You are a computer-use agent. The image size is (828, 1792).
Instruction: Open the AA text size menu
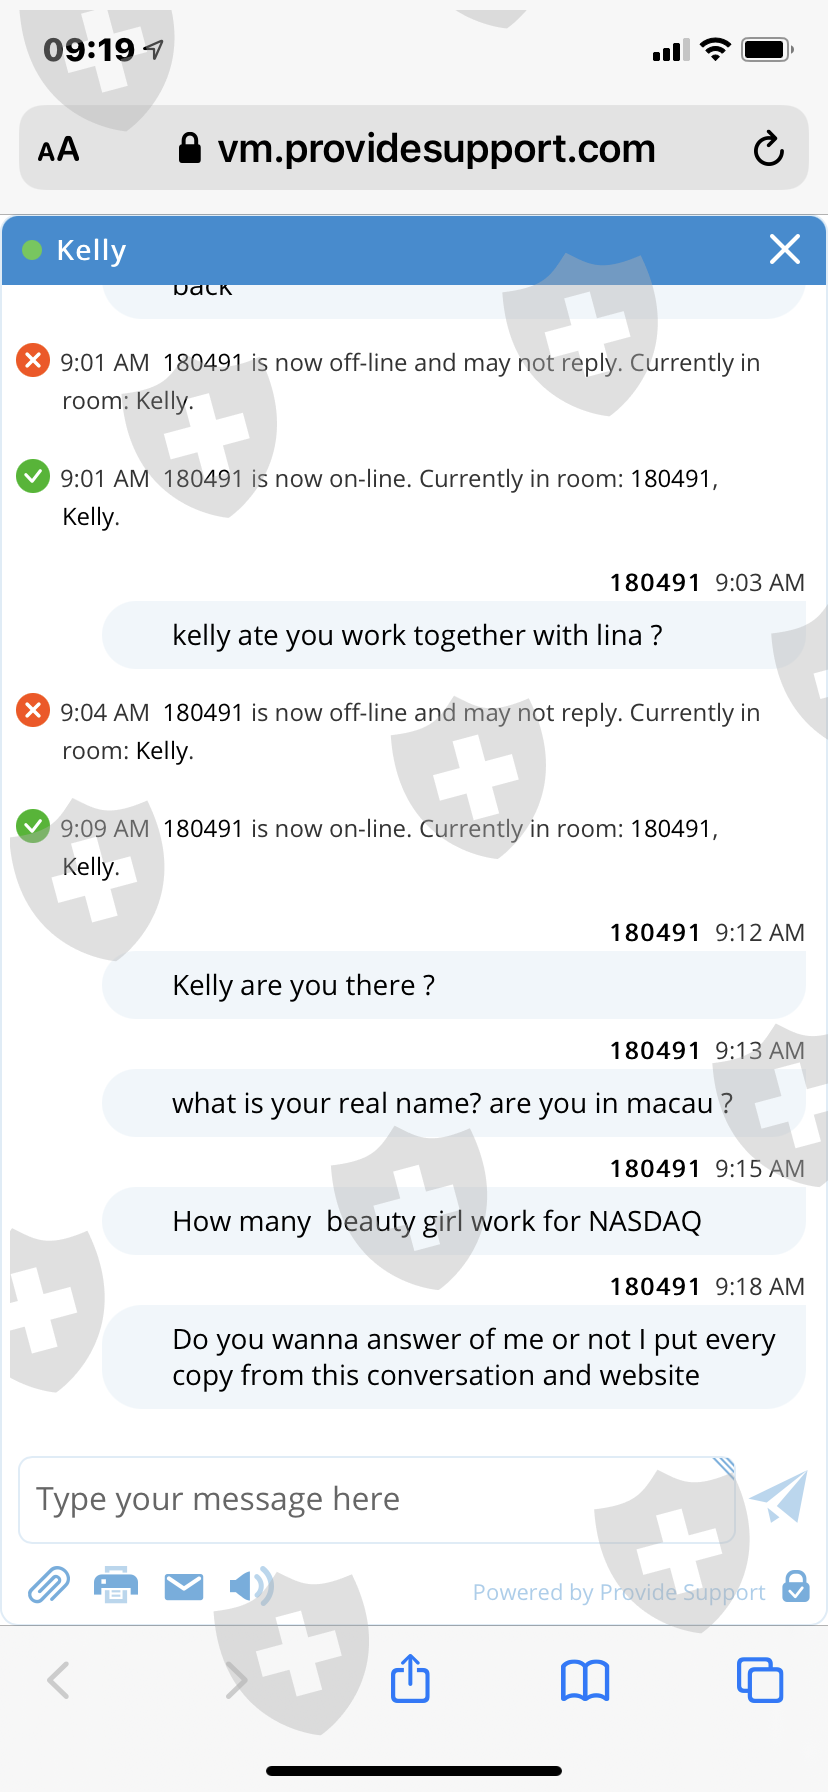tap(59, 150)
